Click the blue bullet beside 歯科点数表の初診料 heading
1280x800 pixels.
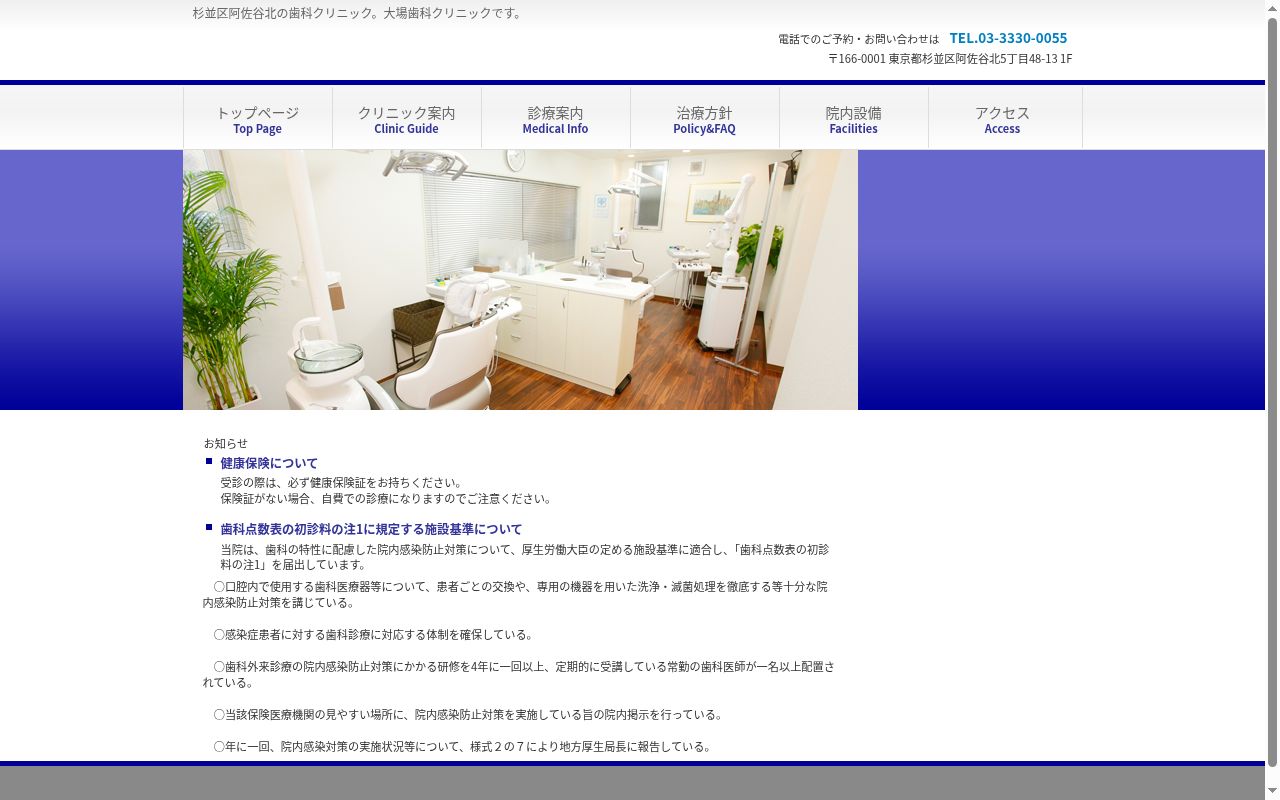[209, 527]
